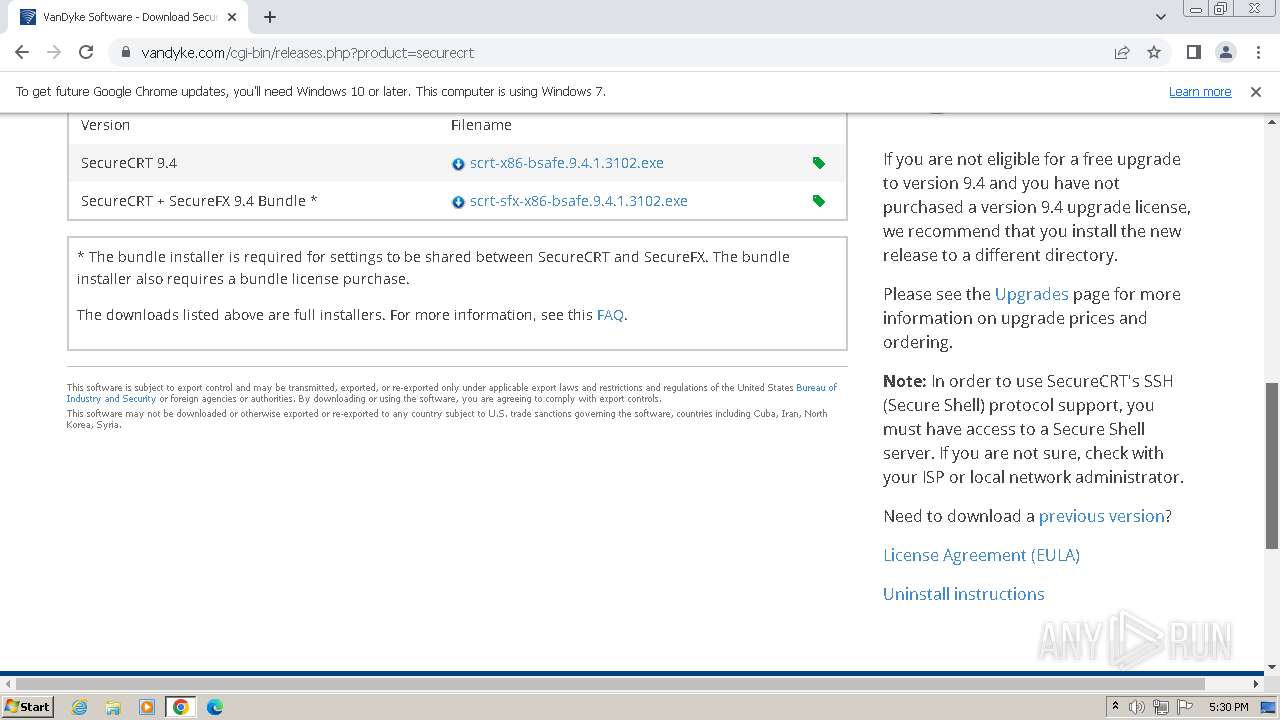Viewport: 1280px width, 720px height.
Task: Click the Show desktop button
Action: point(1270,707)
